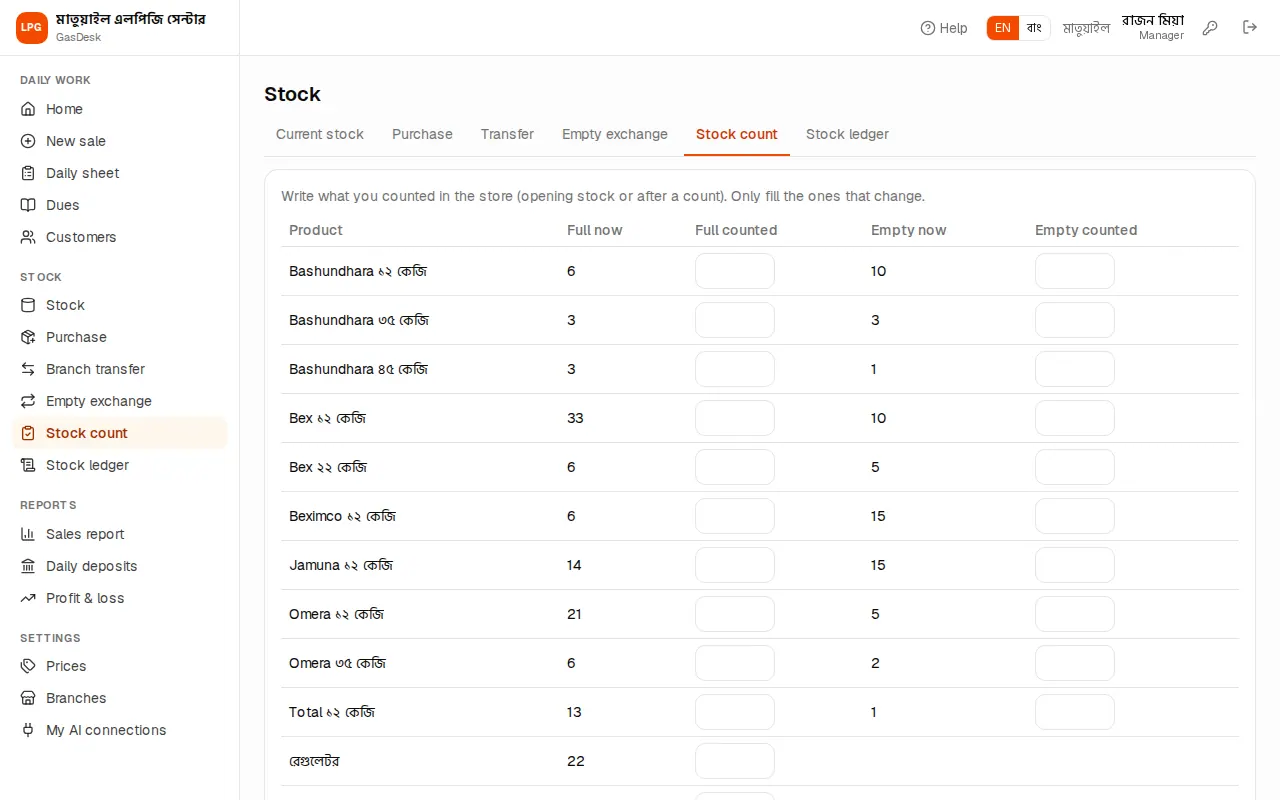Click the Empty counted column header
The image size is (1280, 800).
click(1086, 230)
